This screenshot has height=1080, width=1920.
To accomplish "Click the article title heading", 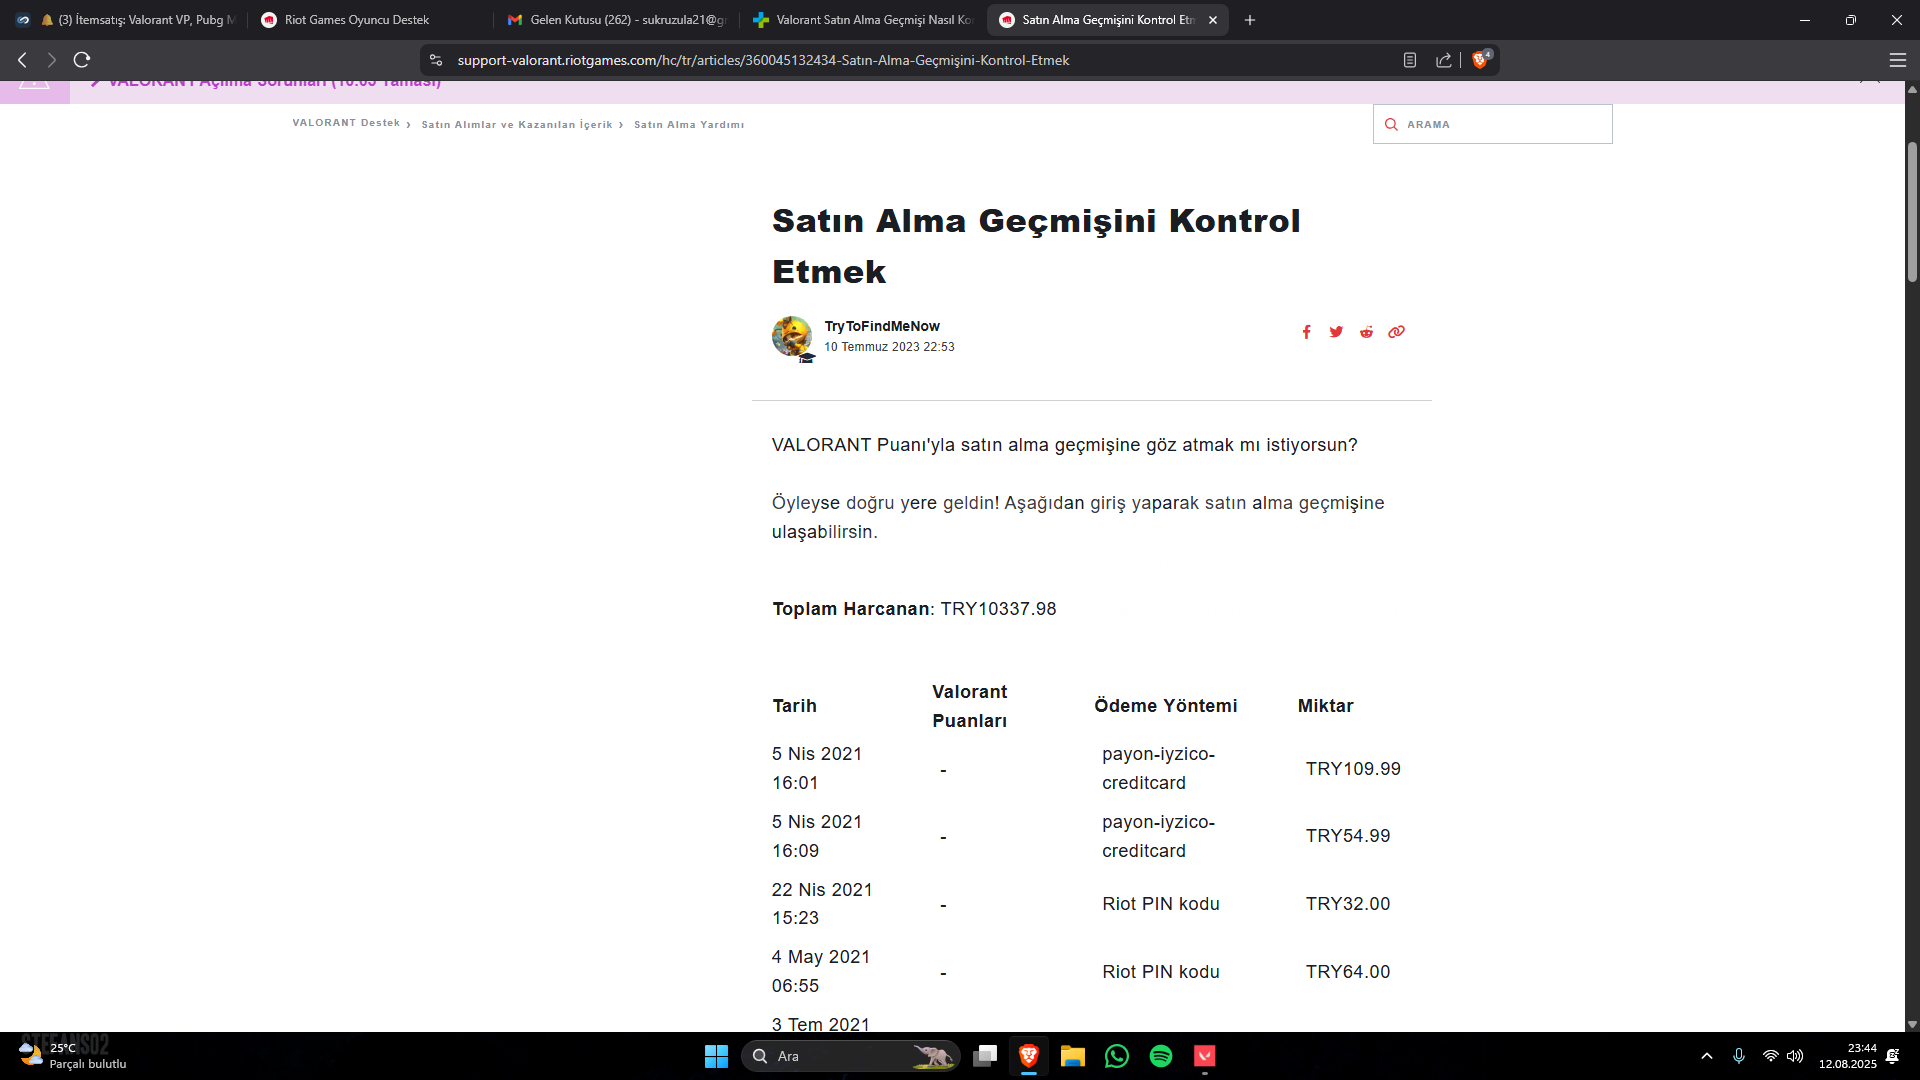I will (1036, 246).
